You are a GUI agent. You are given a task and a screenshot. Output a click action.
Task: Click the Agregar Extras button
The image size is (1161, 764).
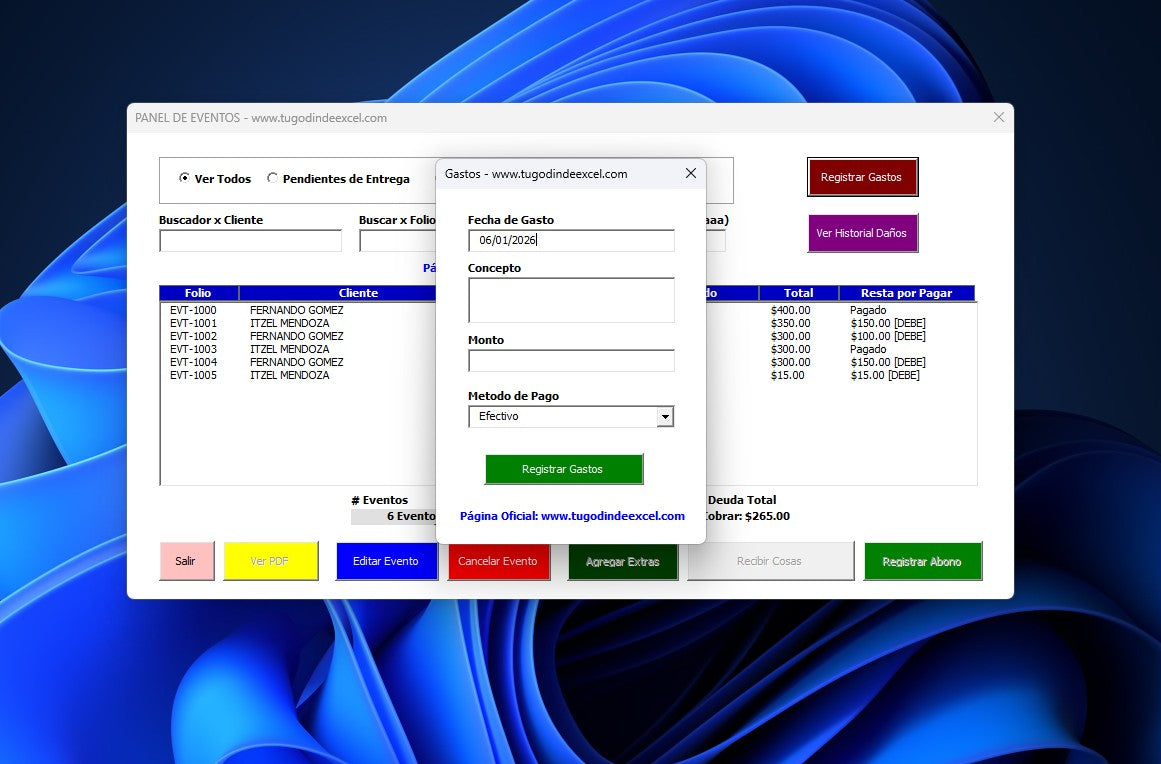click(x=622, y=561)
